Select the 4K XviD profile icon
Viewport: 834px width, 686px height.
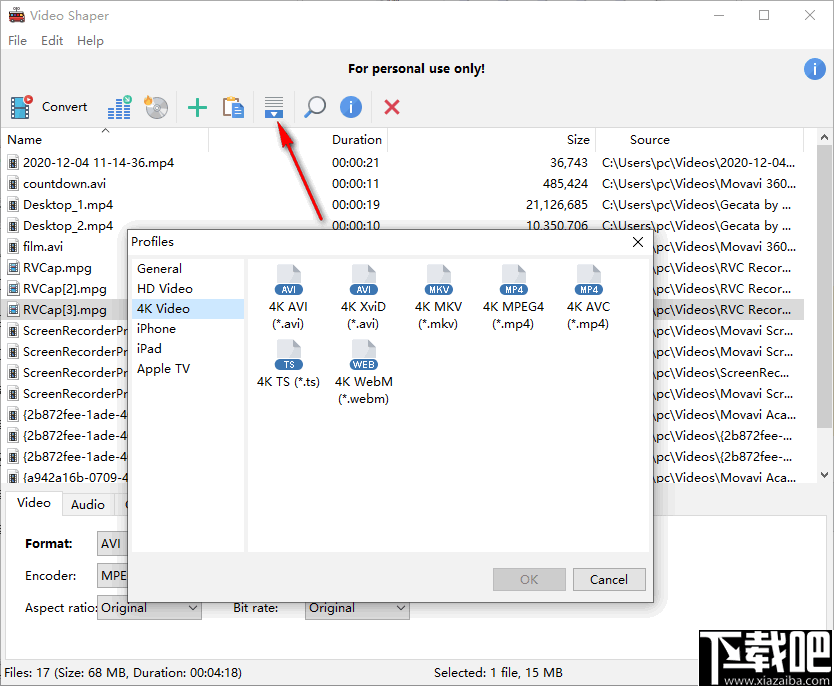[363, 280]
